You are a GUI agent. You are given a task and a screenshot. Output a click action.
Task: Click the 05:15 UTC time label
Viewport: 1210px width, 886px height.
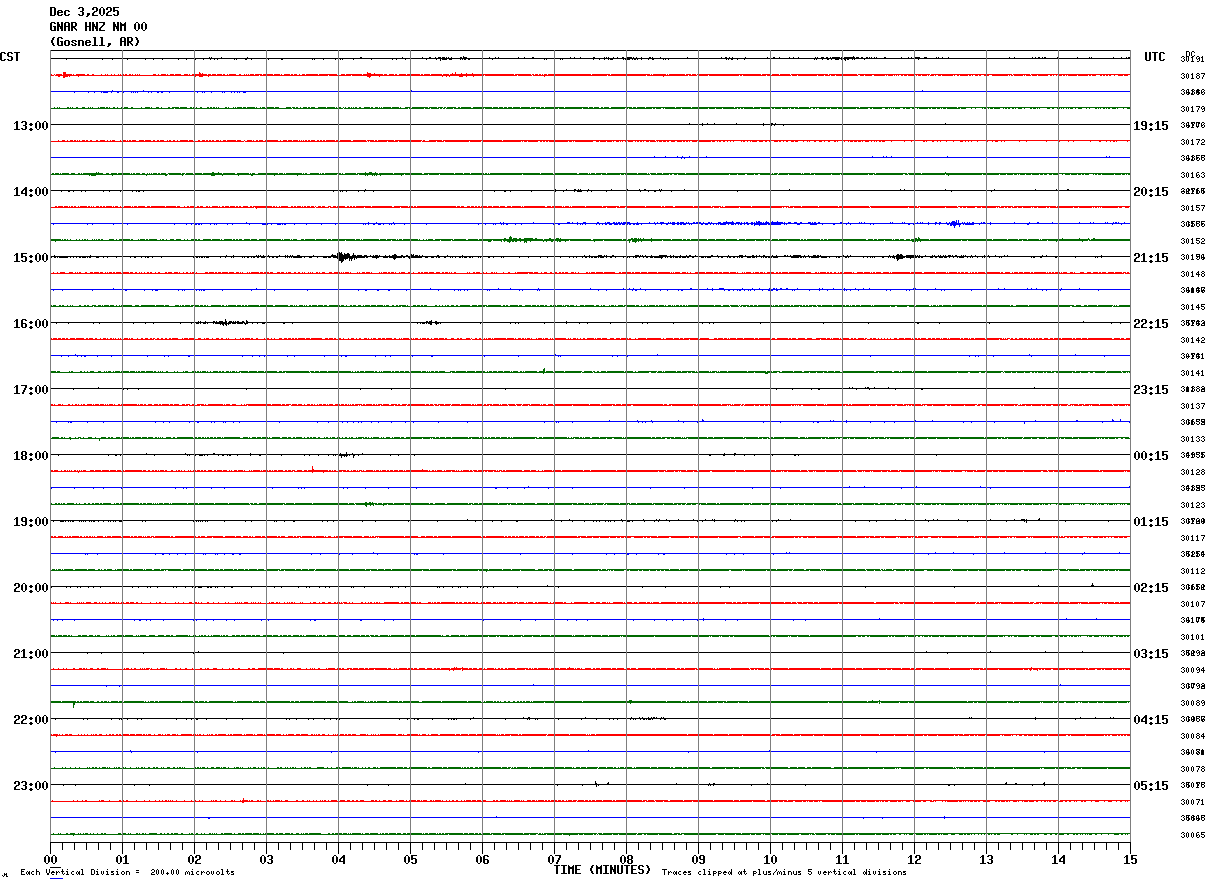1151,785
